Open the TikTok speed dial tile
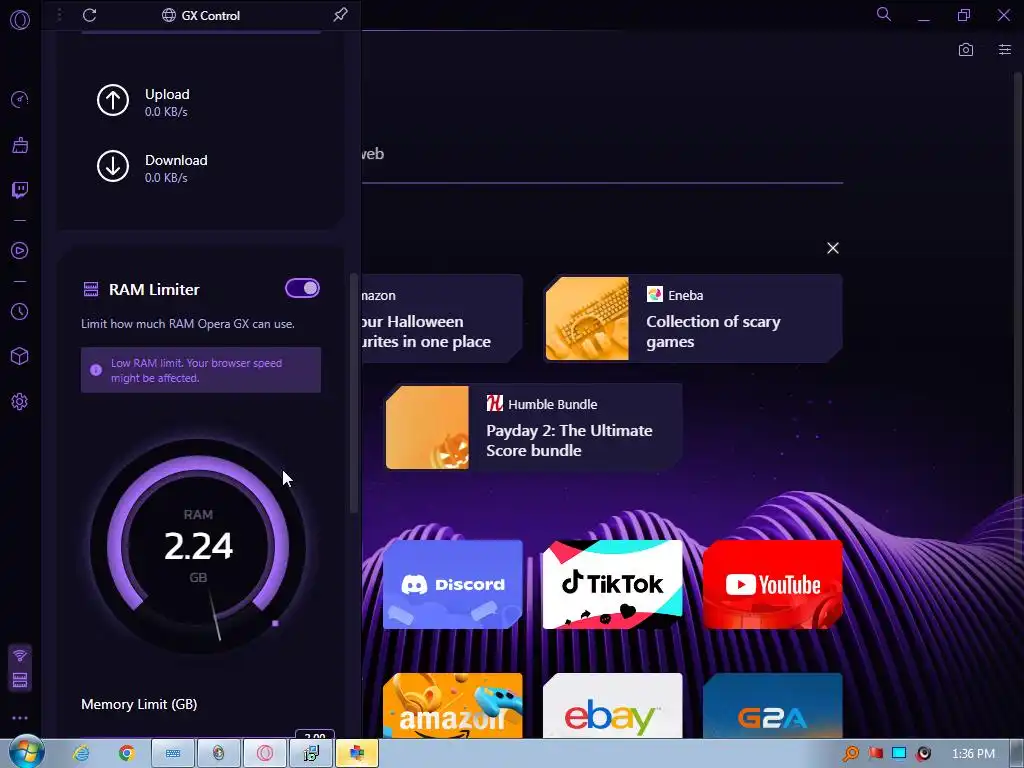Screen dimensions: 1024x768 [x=613, y=584]
